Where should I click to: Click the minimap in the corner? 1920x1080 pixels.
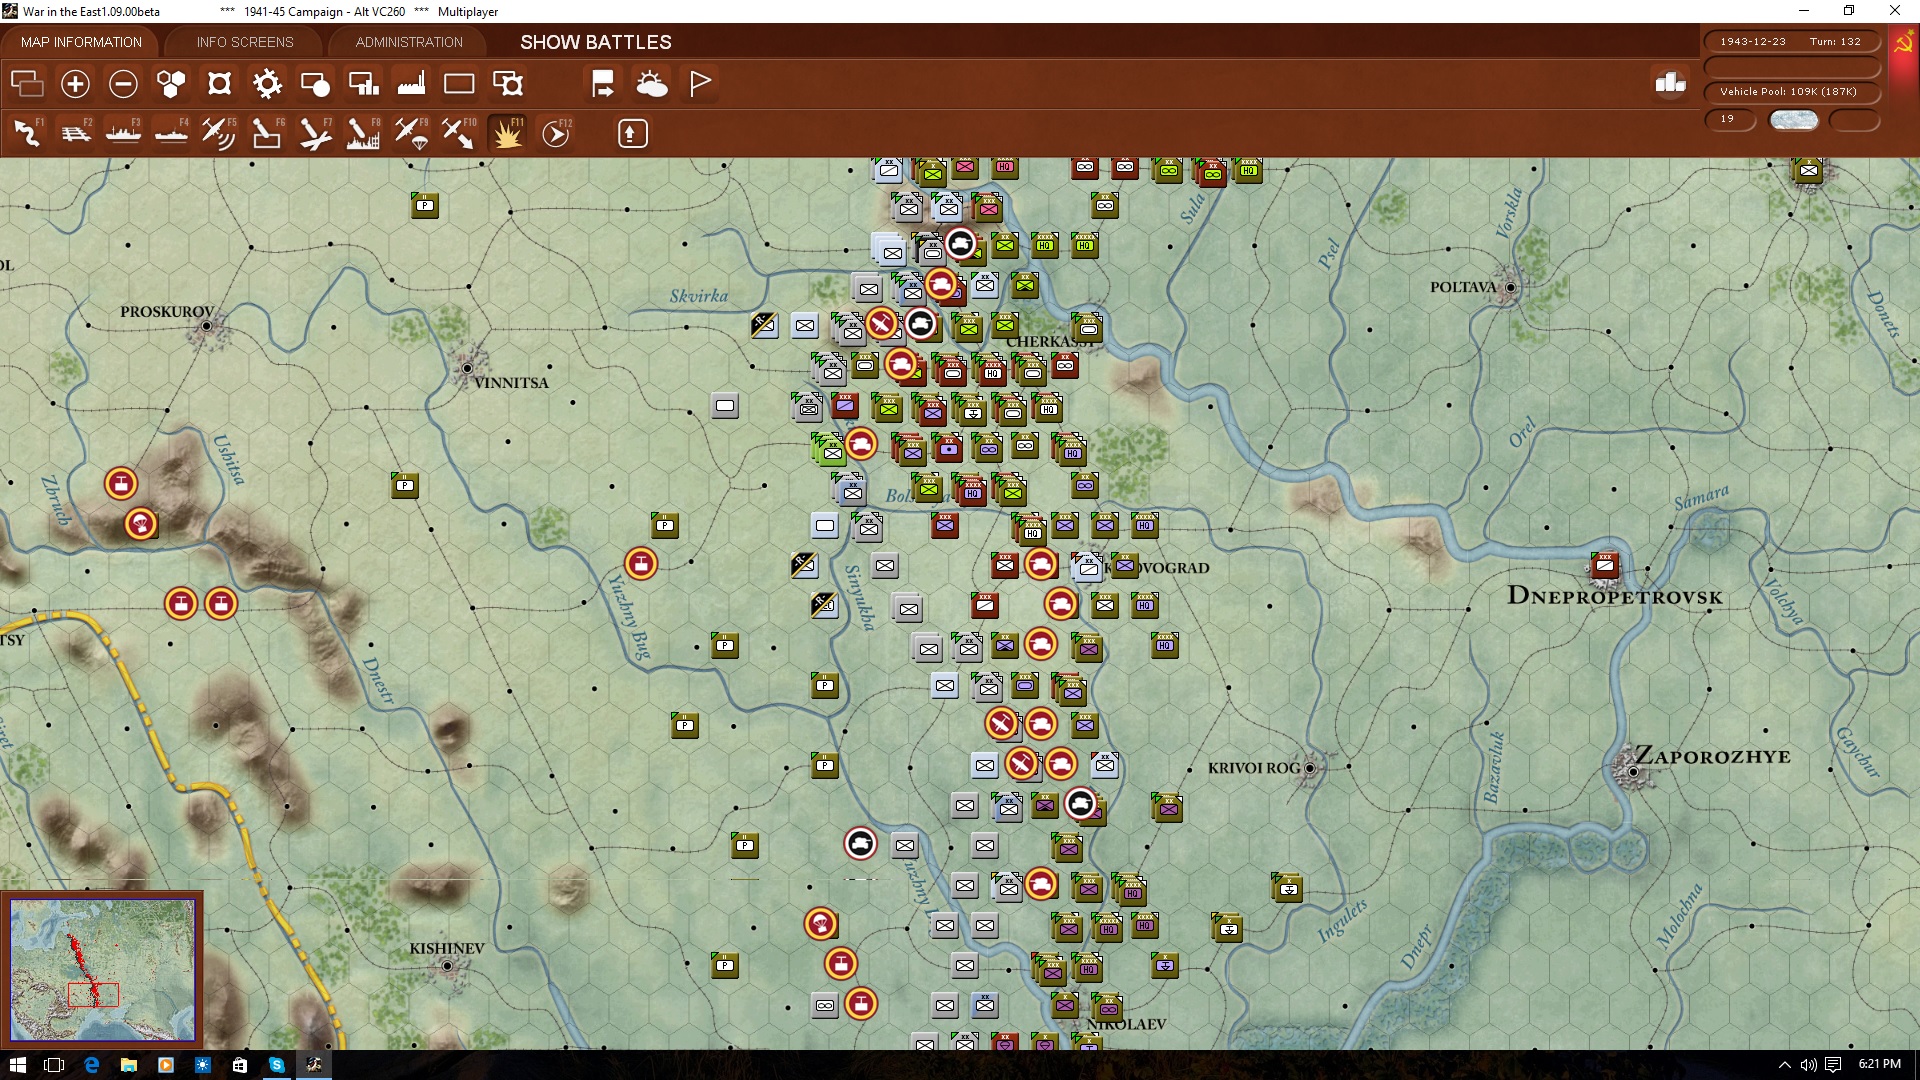(x=102, y=968)
